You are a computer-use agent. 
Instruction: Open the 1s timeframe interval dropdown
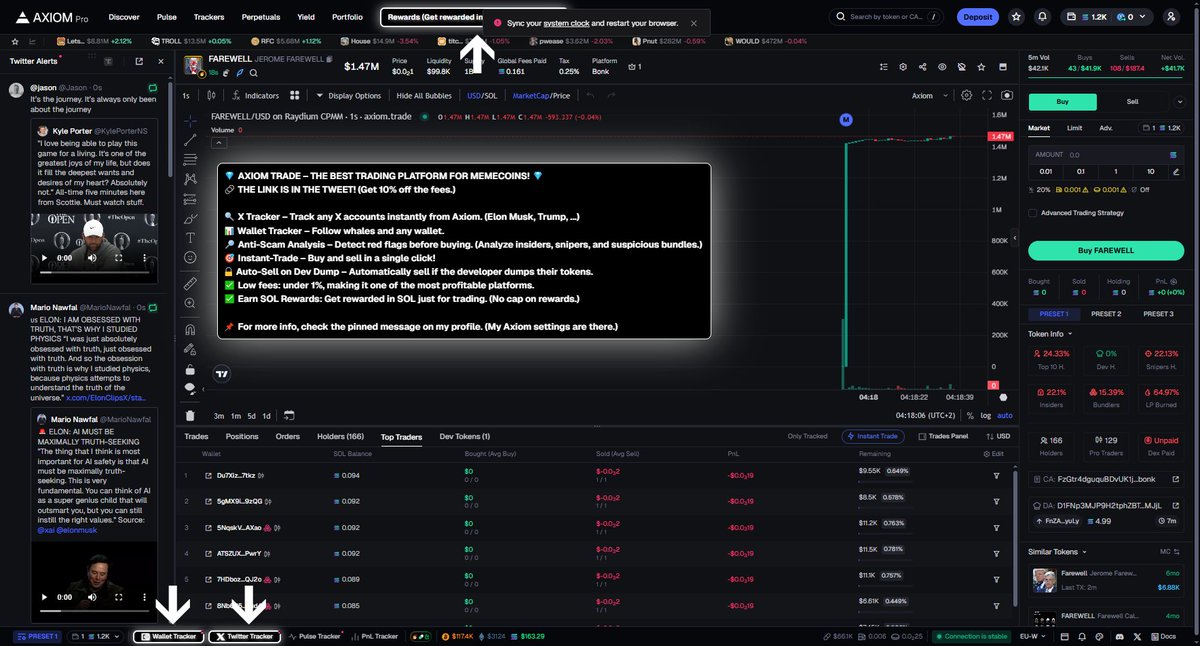click(x=186, y=96)
